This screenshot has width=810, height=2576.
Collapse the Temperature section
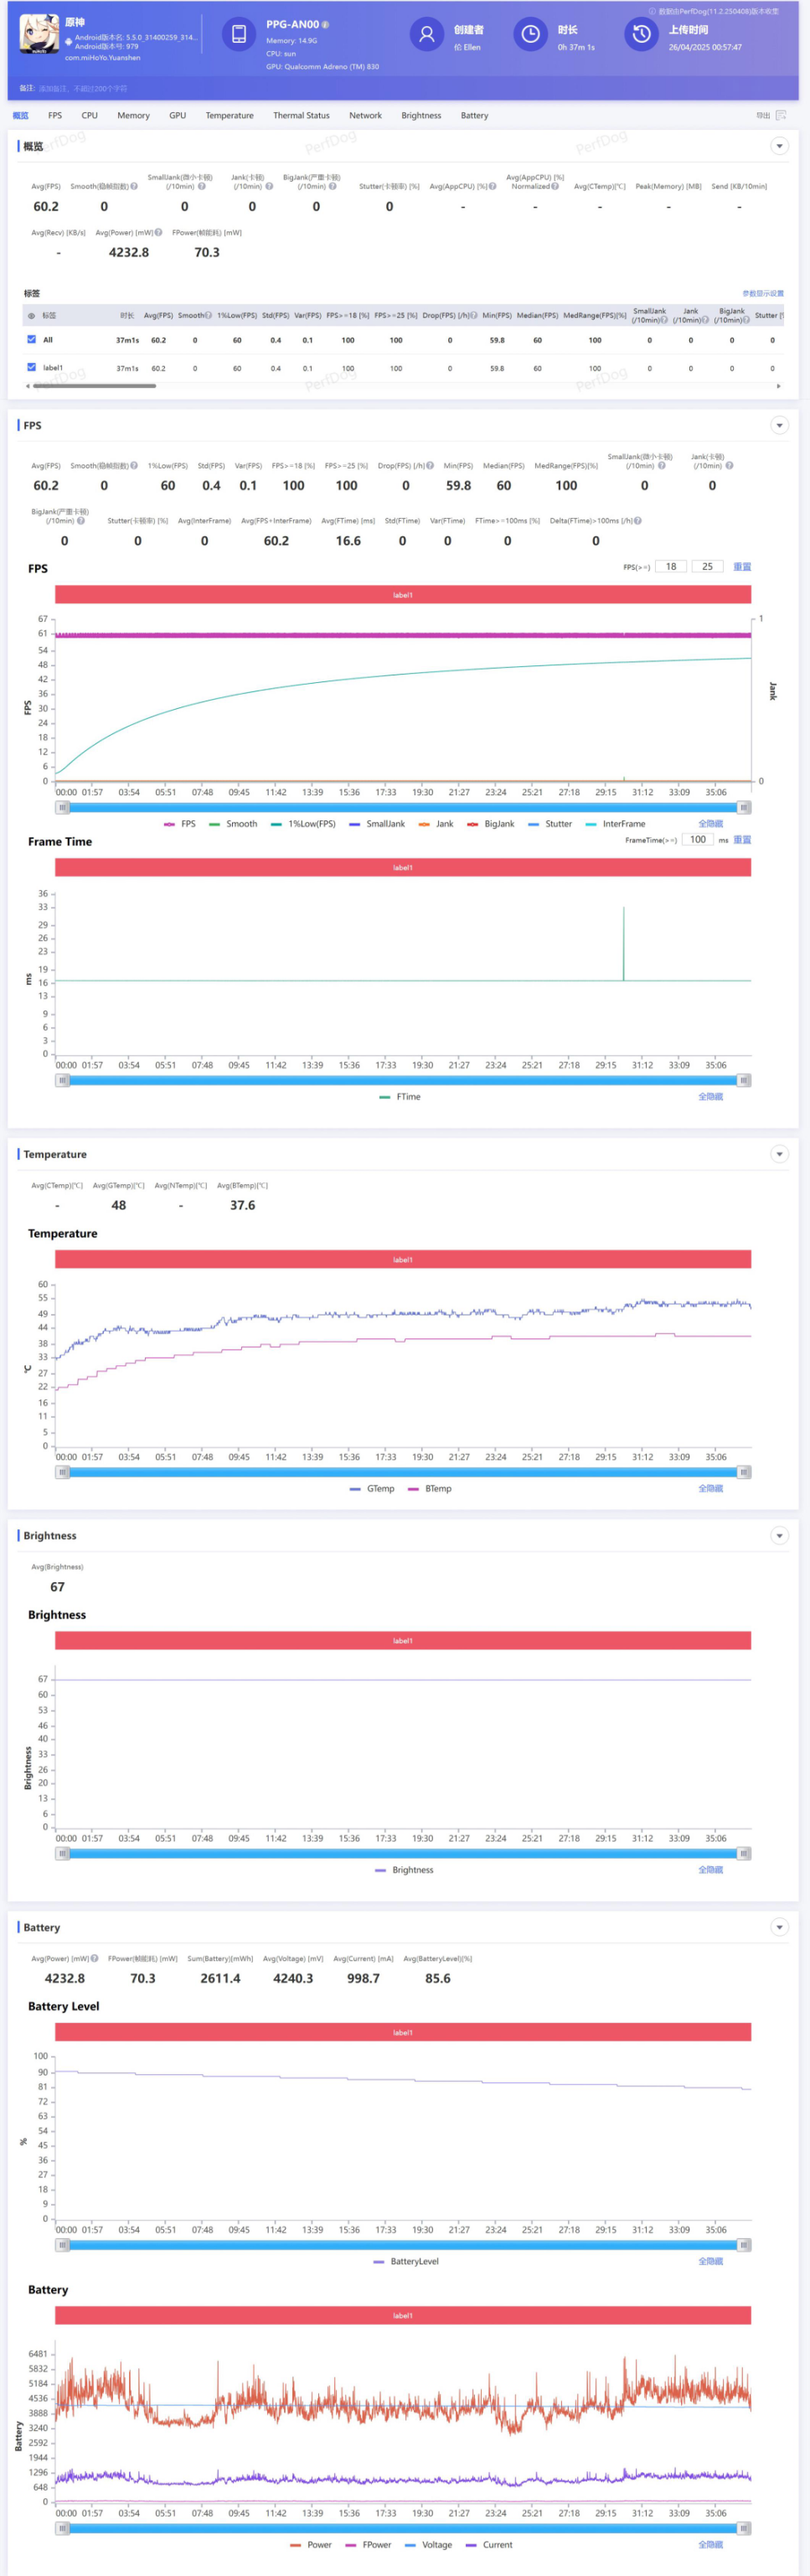coord(779,1155)
